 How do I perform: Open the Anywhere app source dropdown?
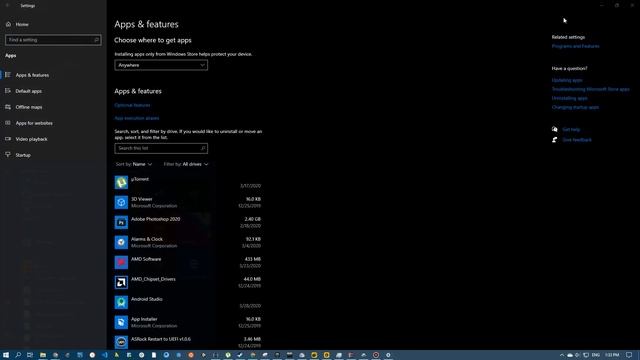point(161,65)
